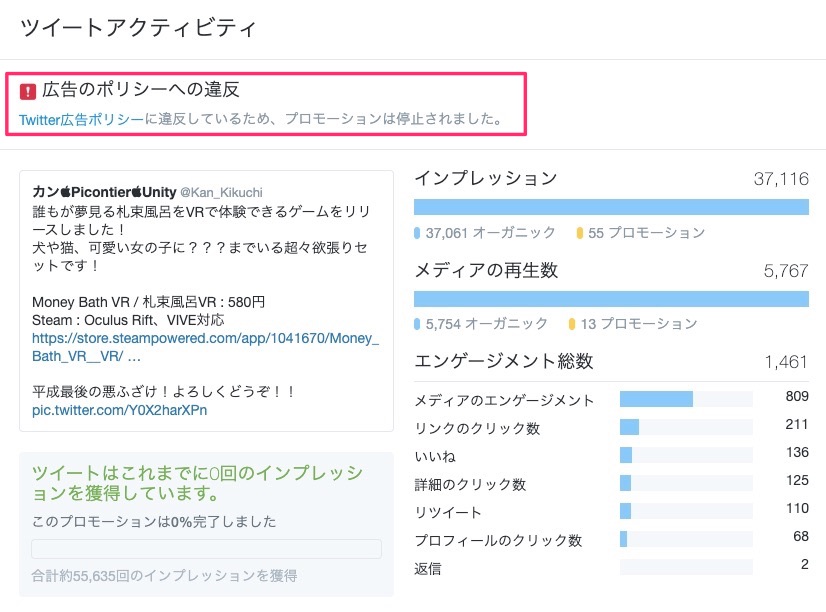Click the エンゲージメント総数 heading

504,361
